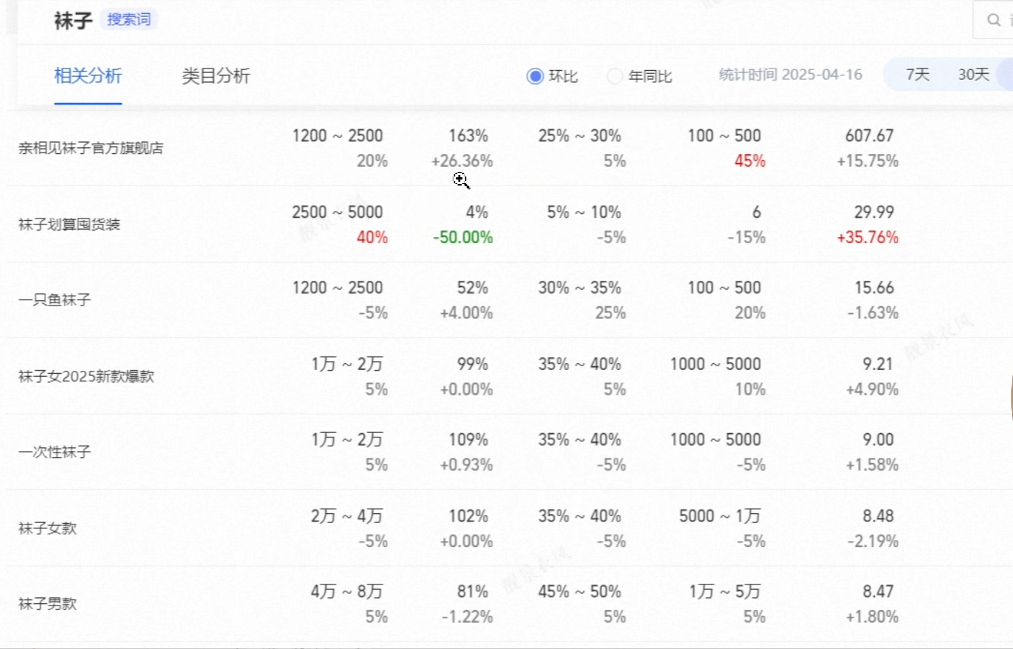Click the 统计时间 2025-04-16 date text

[x=790, y=75]
